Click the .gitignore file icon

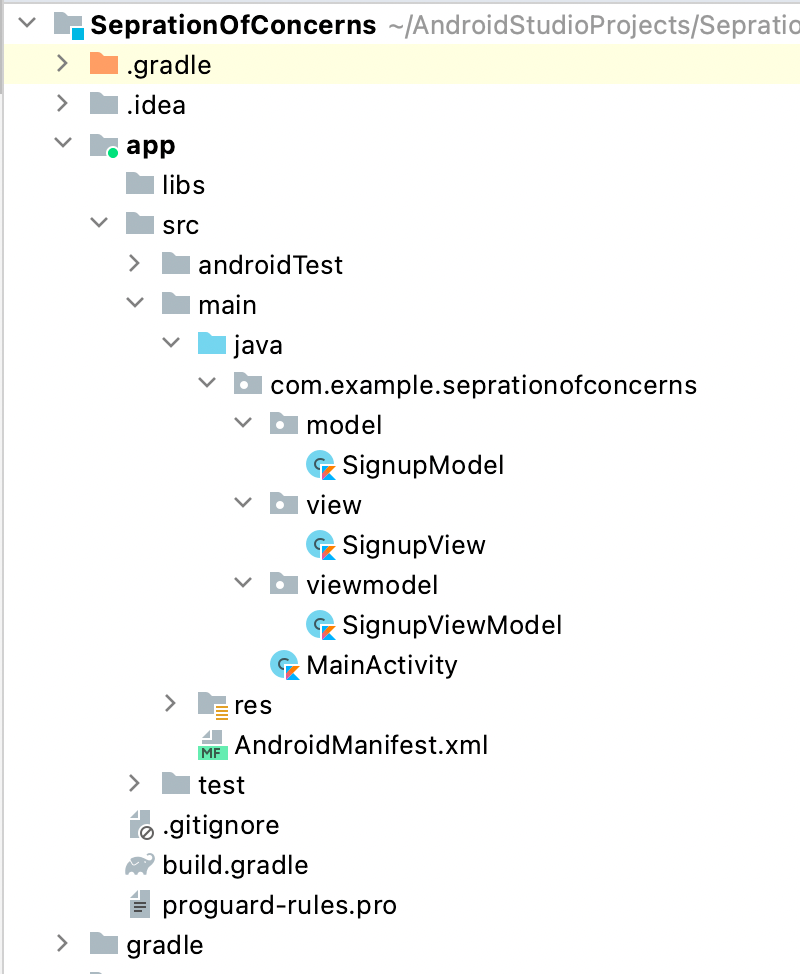[x=140, y=825]
